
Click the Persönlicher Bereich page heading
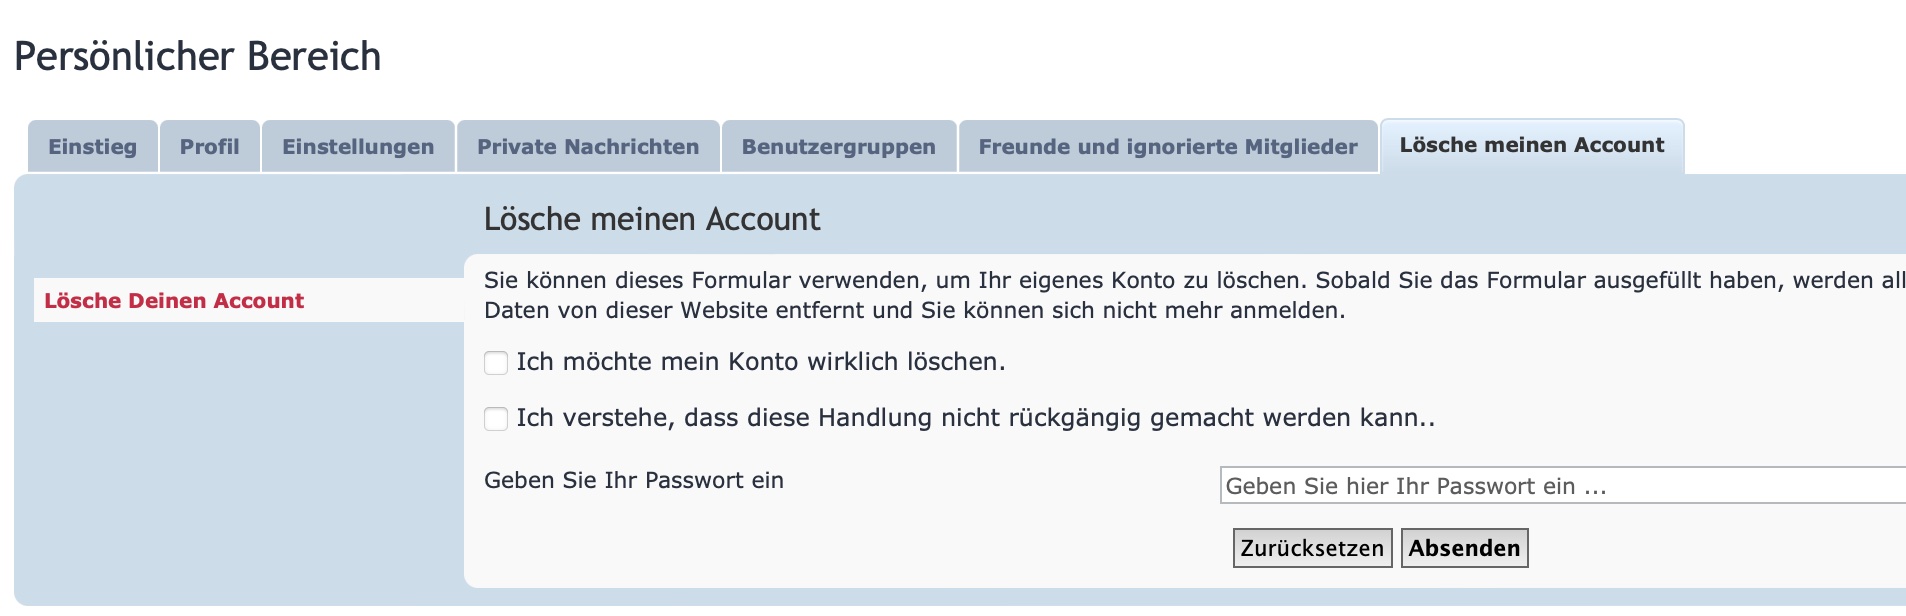pos(198,57)
